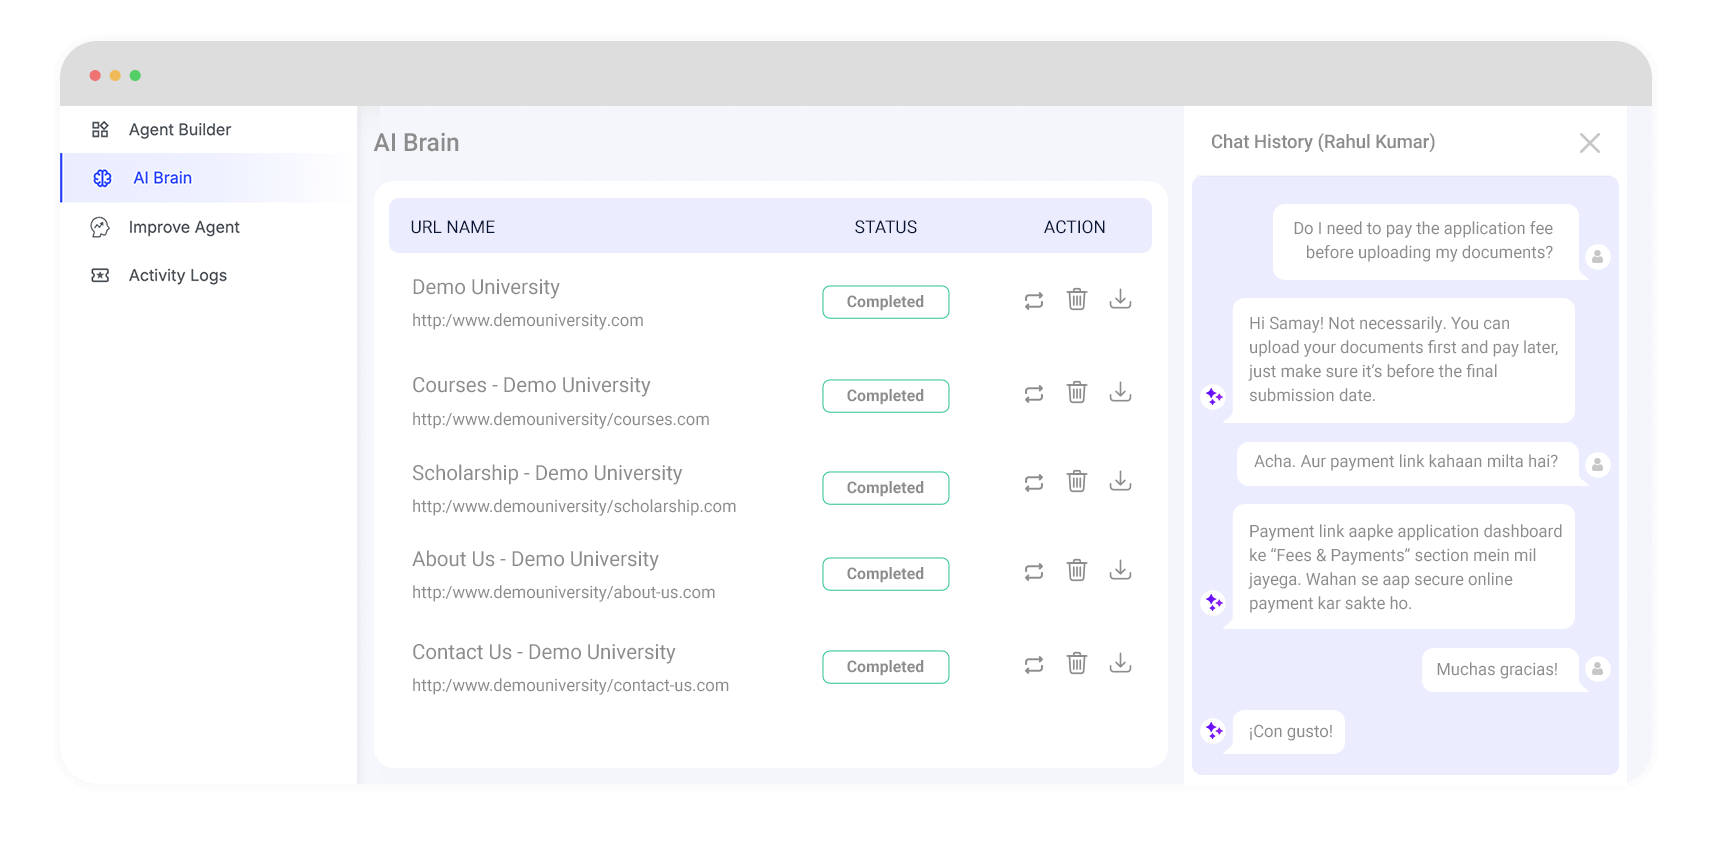Click the refresh icon for Demo University

1034,300
